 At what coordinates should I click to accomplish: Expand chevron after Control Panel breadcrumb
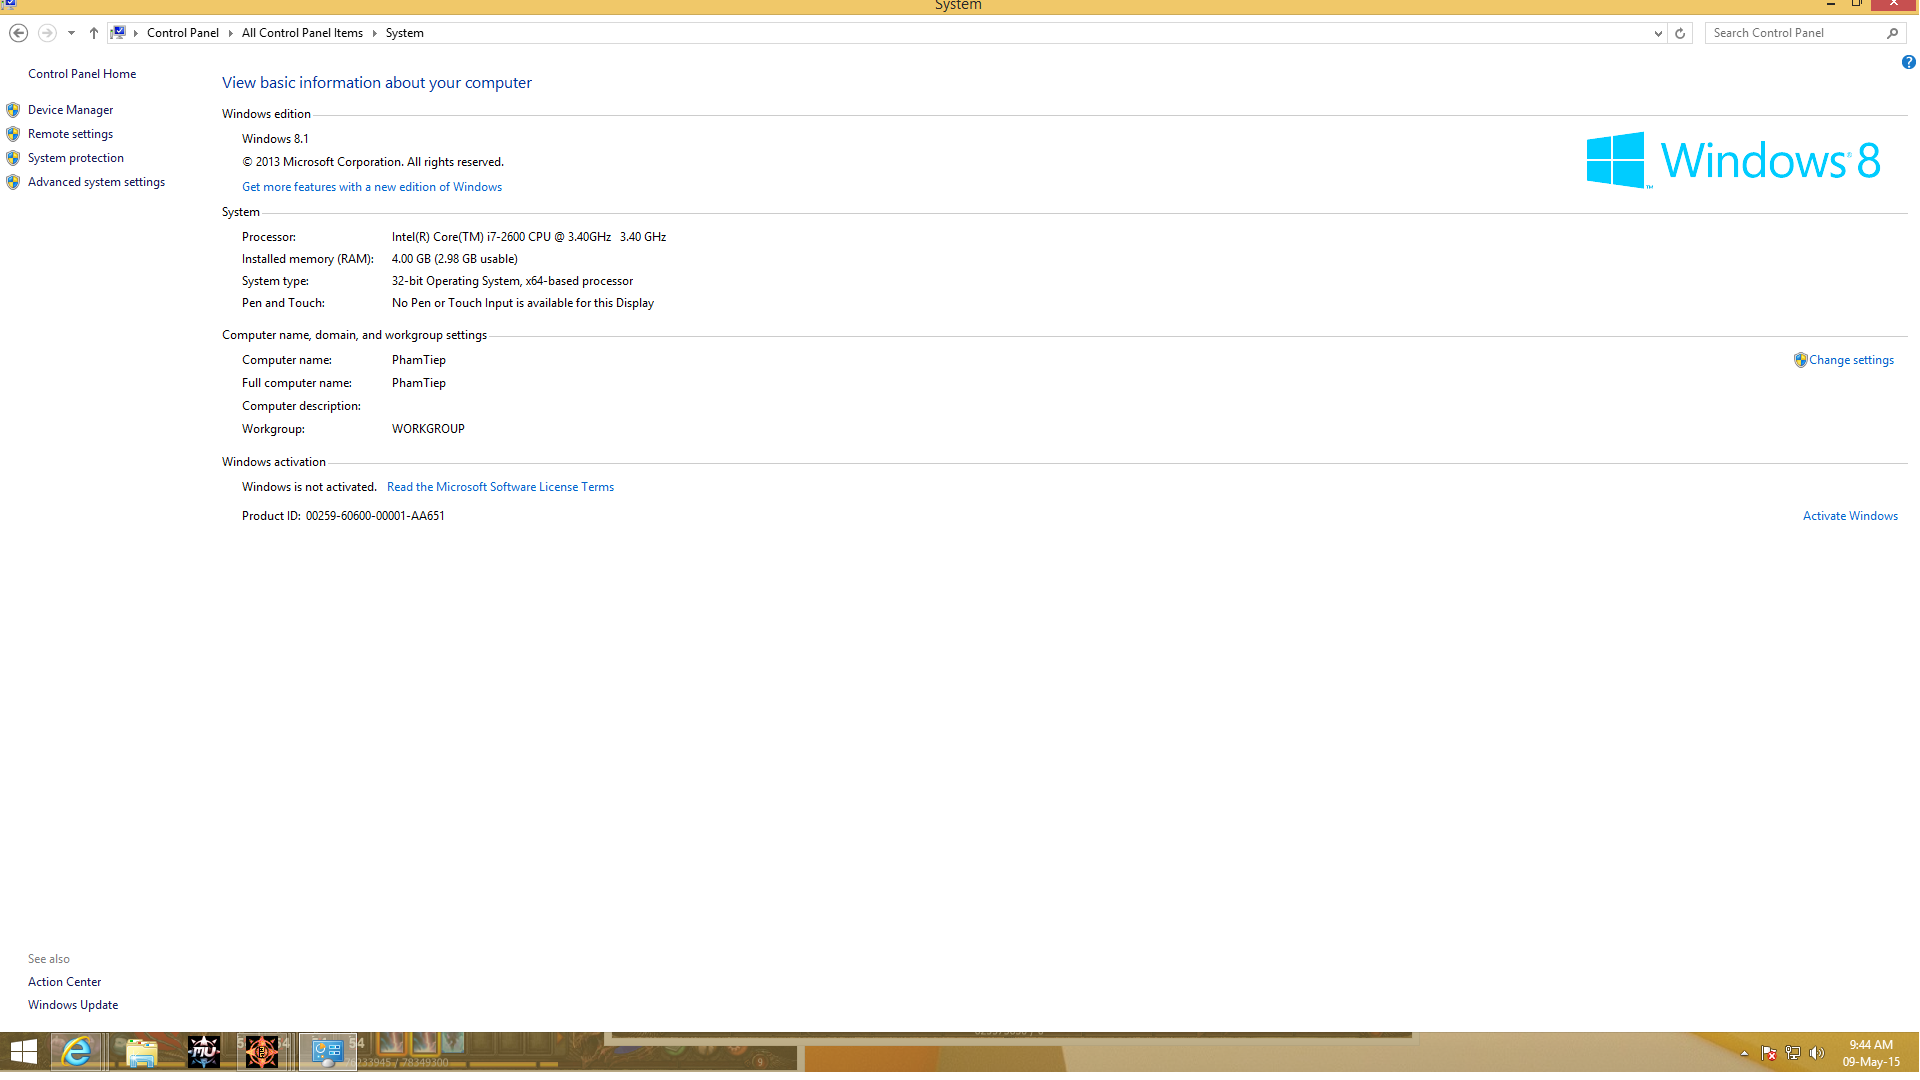[230, 33]
